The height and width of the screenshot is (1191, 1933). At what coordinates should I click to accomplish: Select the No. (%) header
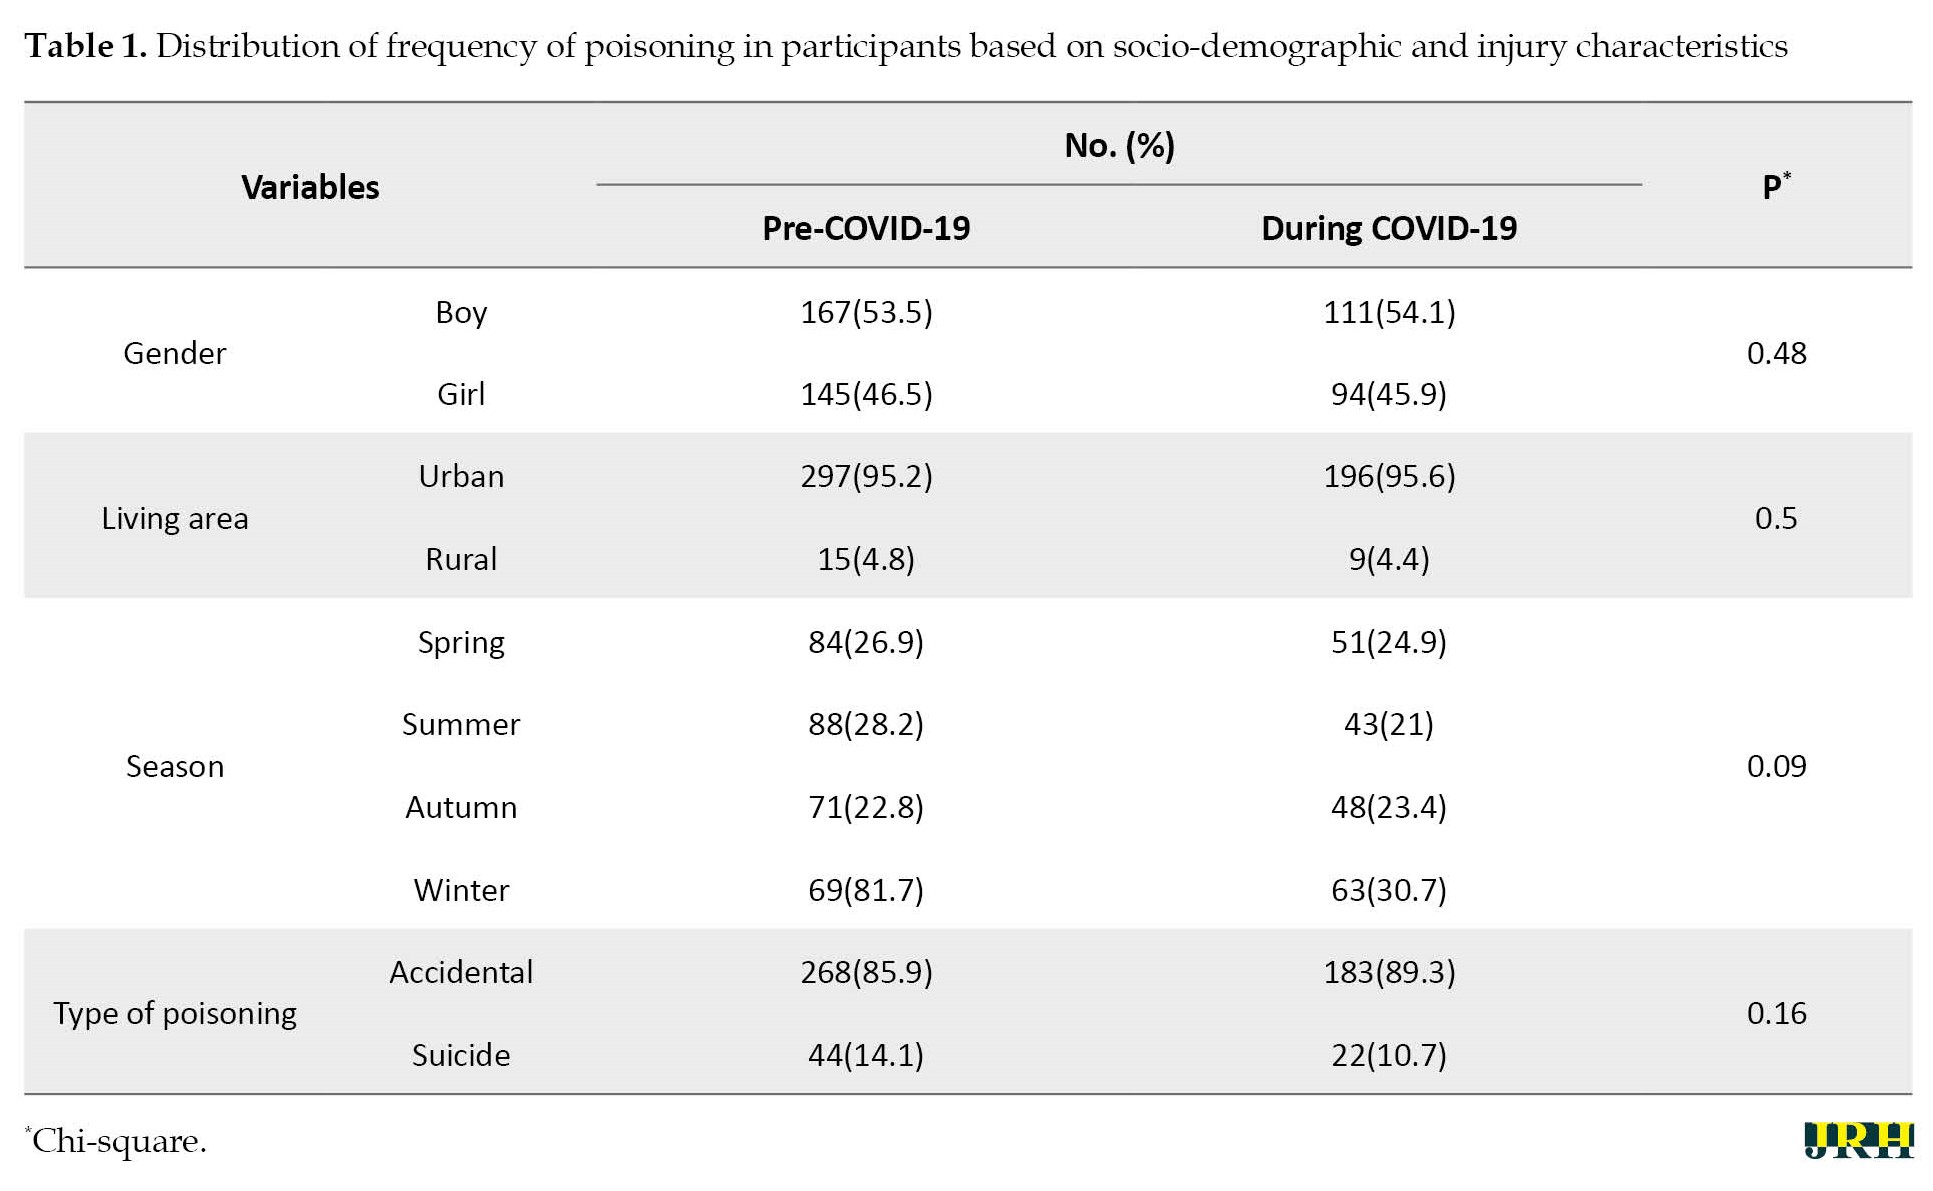tap(1119, 146)
